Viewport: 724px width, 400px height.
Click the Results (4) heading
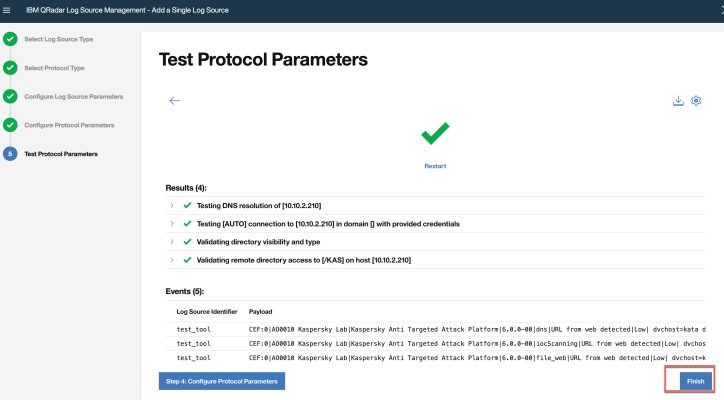pos(186,188)
